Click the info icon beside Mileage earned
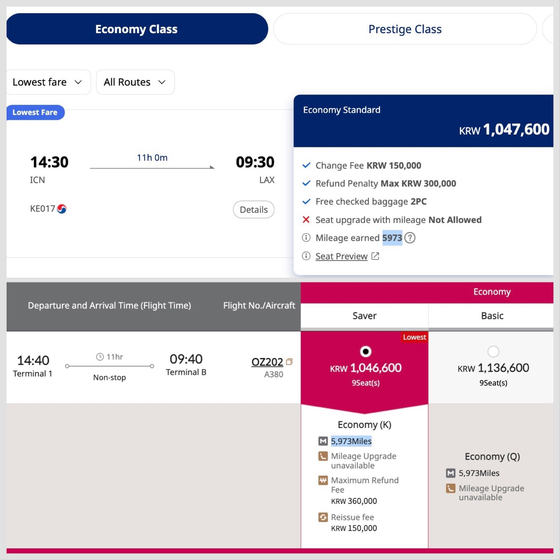560x560 pixels. click(x=306, y=238)
